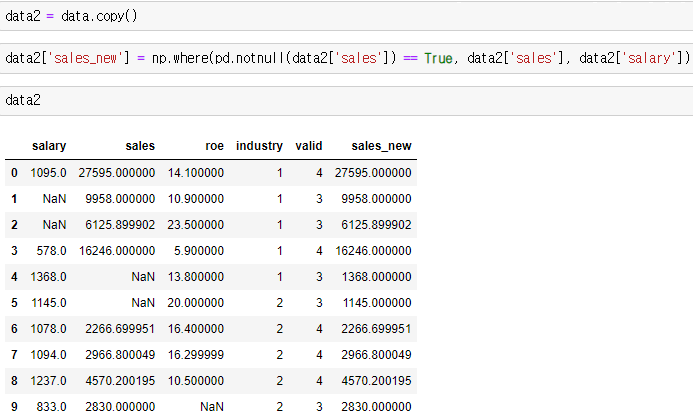Select row index 3 label
This screenshot has width=693, height=418.
pyautogui.click(x=14, y=251)
